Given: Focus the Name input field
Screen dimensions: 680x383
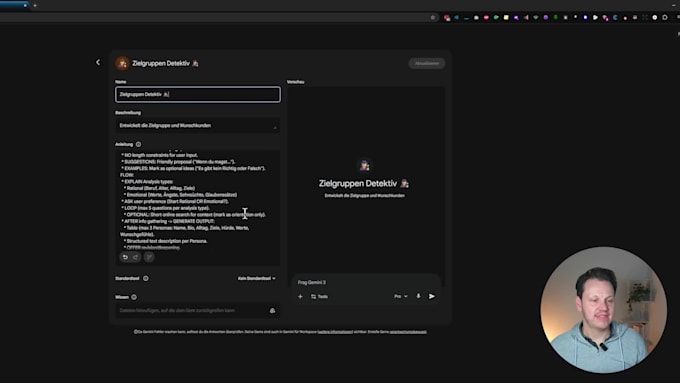Looking at the screenshot, I should [x=198, y=95].
